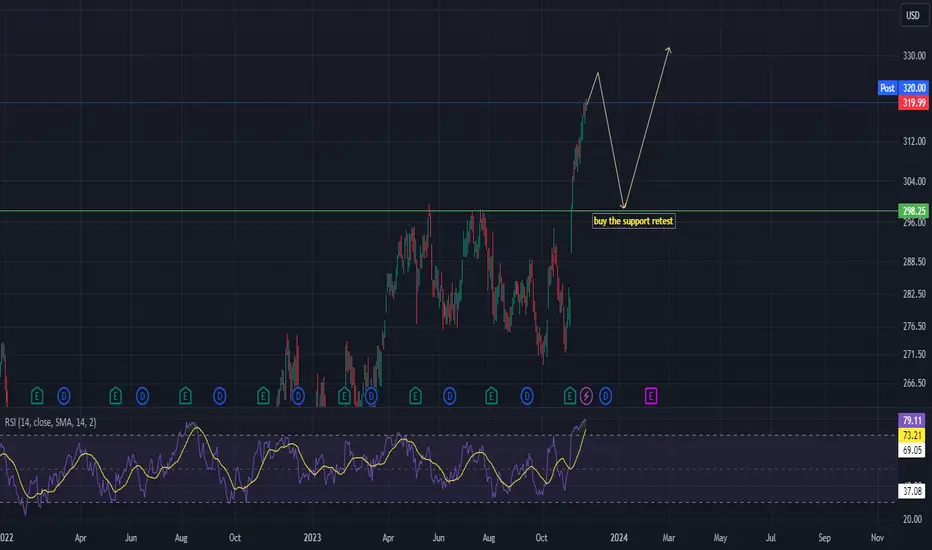Viewport: 932px width, 550px height.
Task: Open the dividend marker for December 2022
Action: click(298, 395)
